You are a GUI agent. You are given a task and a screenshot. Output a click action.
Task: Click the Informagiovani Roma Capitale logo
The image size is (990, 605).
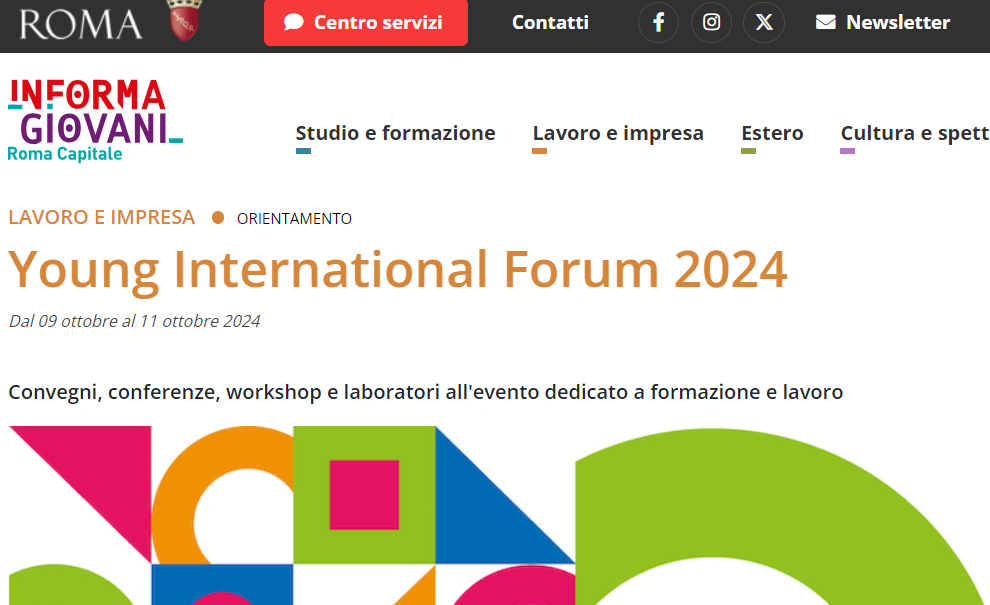95,120
